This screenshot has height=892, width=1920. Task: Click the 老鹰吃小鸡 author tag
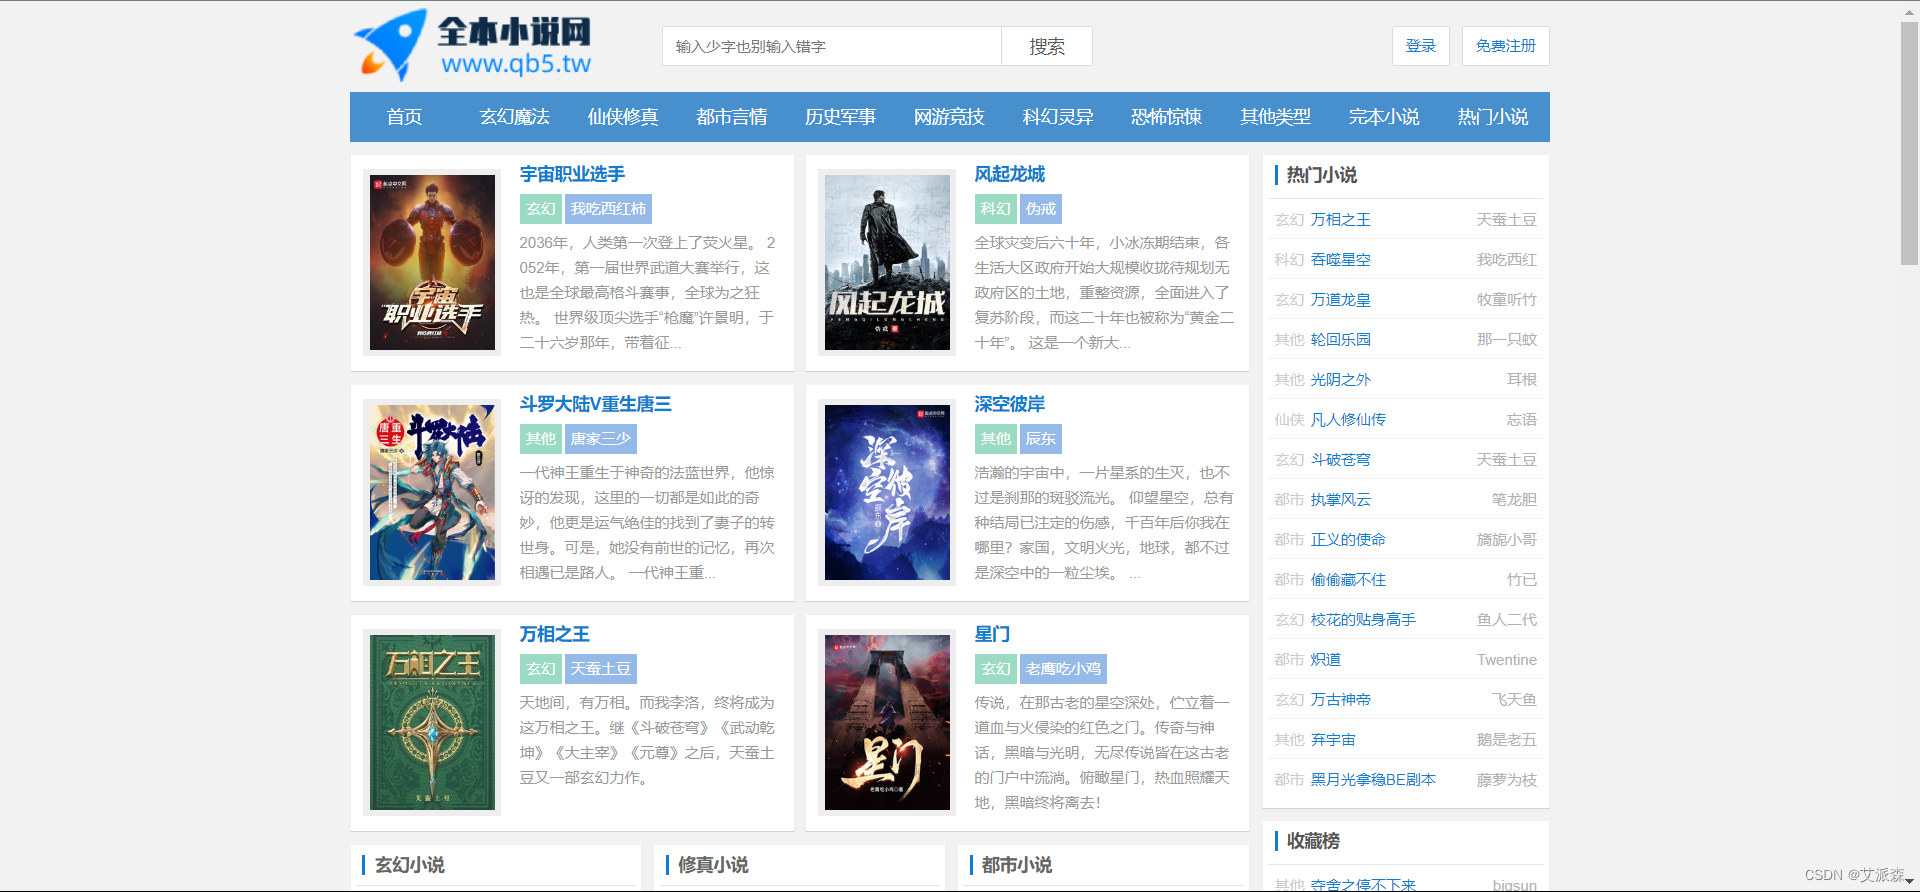1063,669
